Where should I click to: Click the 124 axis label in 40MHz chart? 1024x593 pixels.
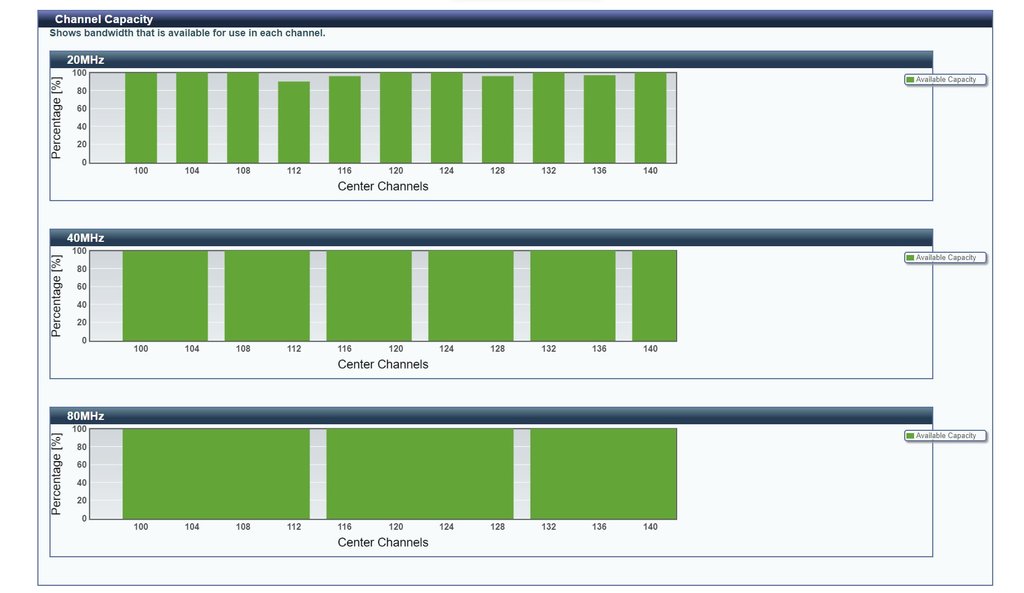point(447,349)
